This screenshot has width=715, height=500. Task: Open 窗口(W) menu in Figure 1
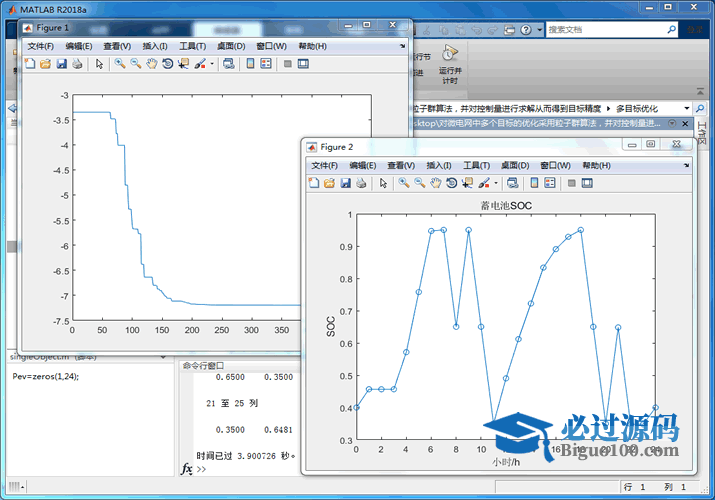click(x=272, y=46)
